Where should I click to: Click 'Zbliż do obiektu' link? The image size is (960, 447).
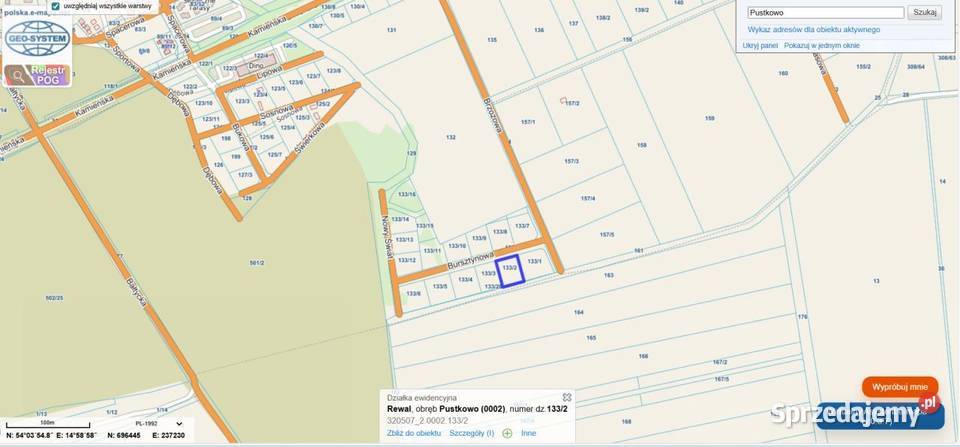(414, 433)
